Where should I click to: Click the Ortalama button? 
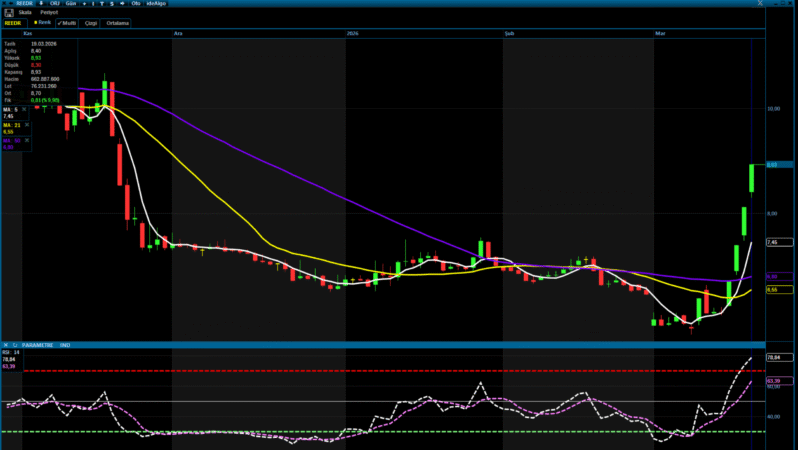[118, 21]
